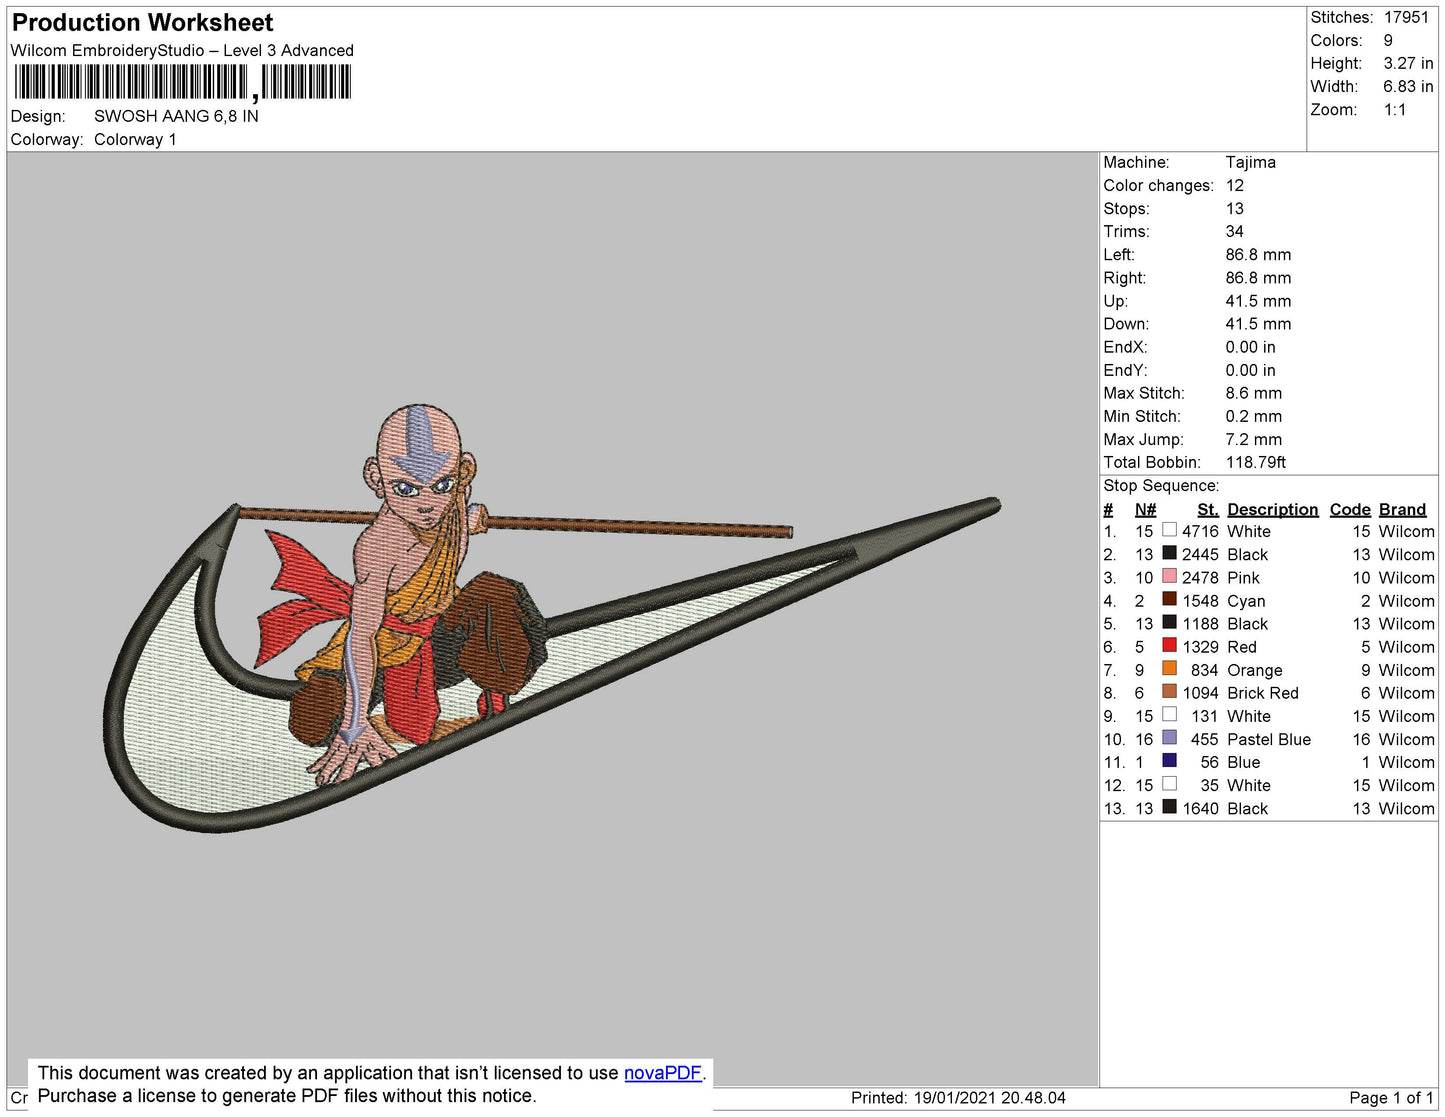Select the Black 2445 color swatch

(1169, 553)
